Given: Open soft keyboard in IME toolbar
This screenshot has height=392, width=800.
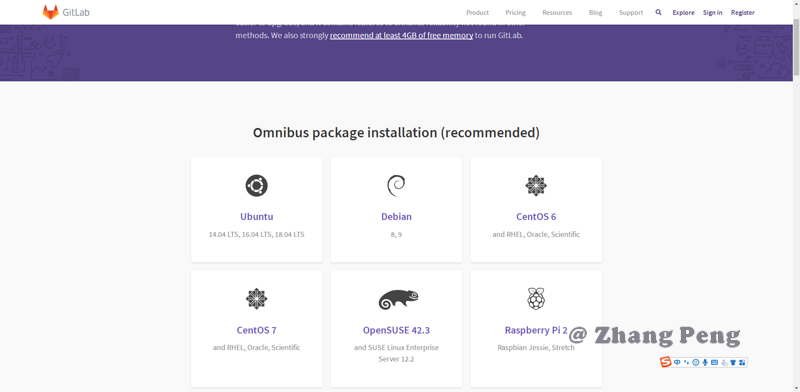Looking at the screenshot, I should (714, 362).
